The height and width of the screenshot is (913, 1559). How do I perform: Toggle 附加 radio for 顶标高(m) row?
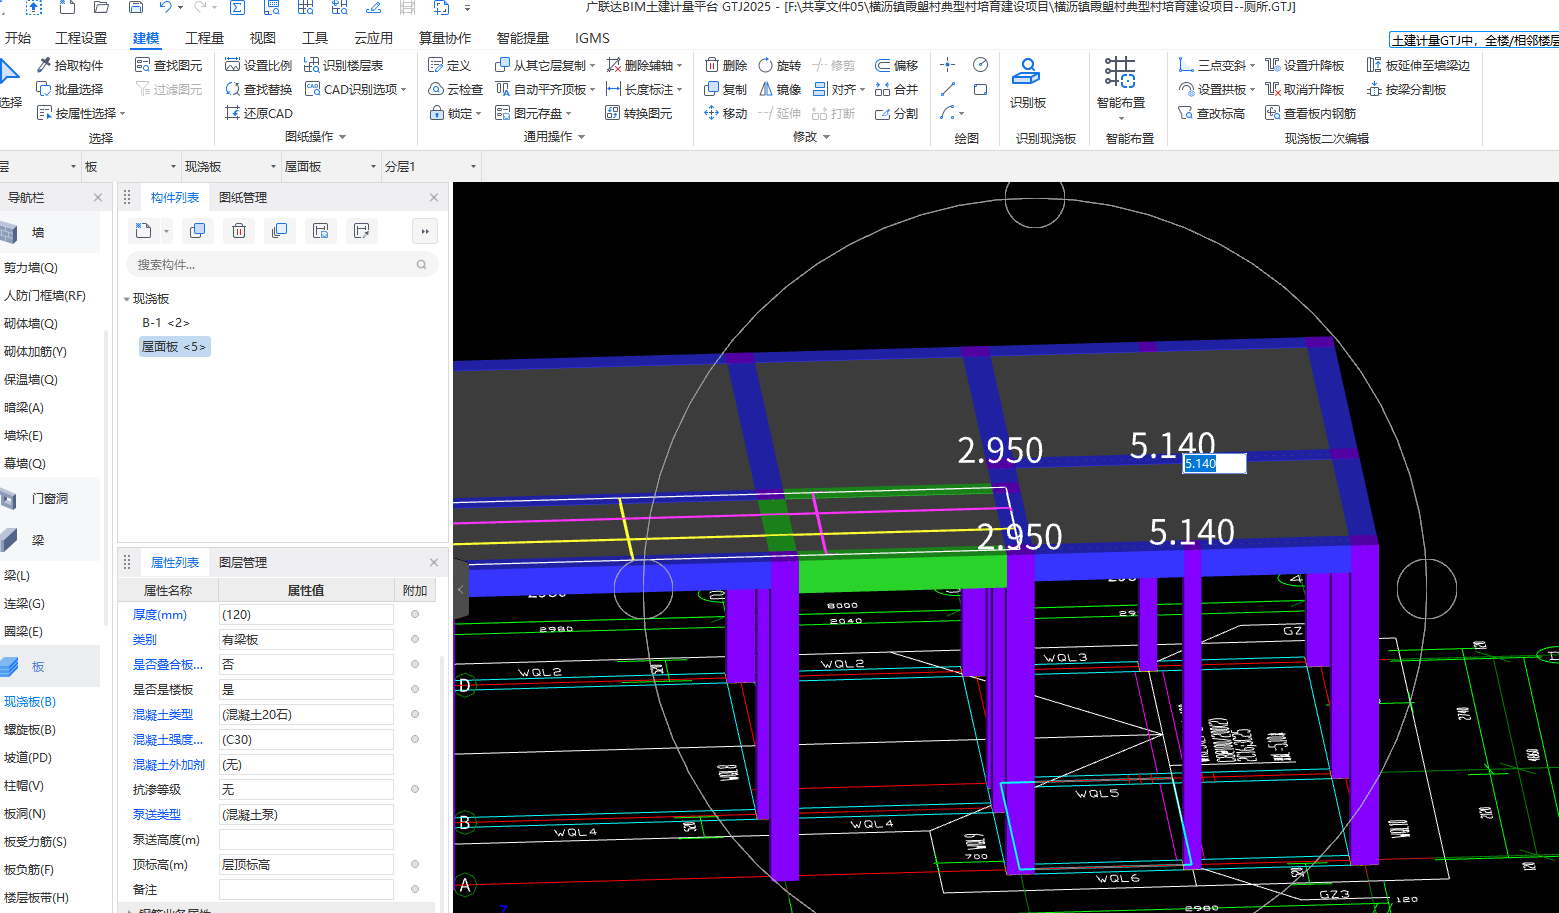pos(415,864)
